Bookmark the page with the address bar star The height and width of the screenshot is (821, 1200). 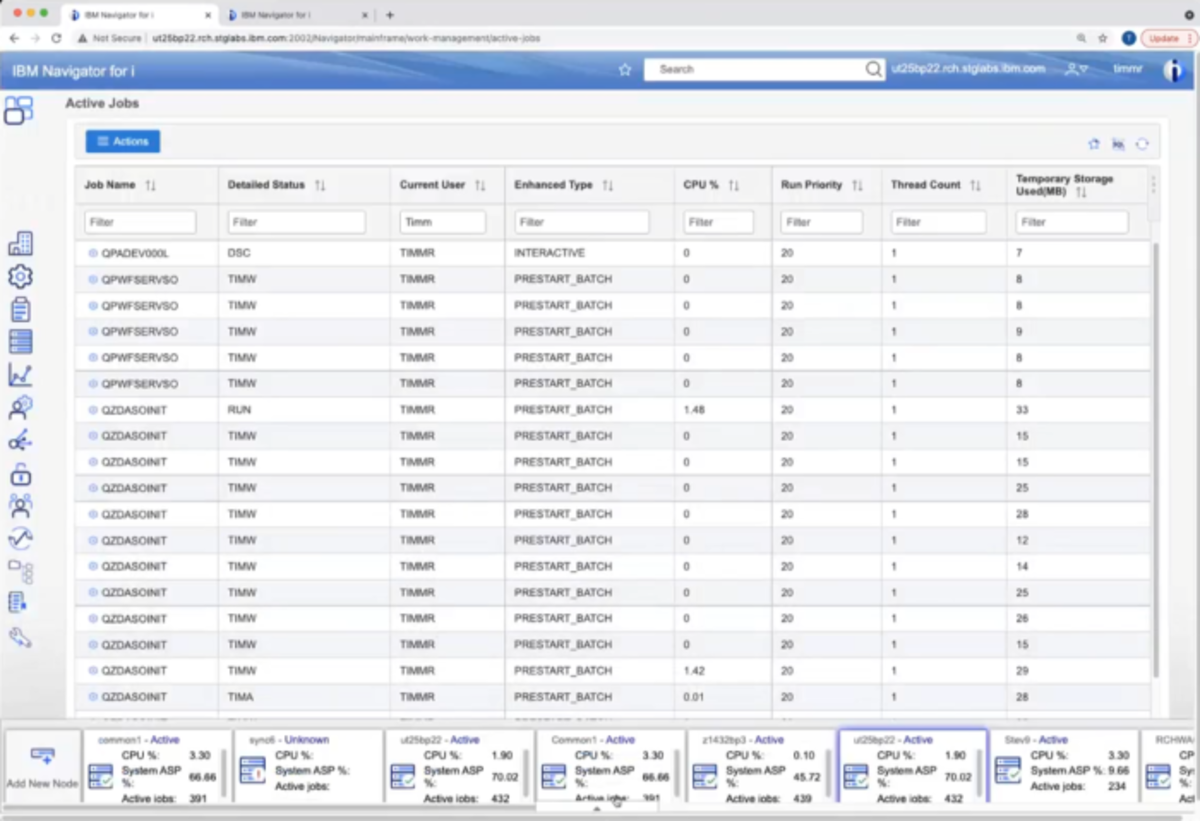pyautogui.click(x=1103, y=38)
